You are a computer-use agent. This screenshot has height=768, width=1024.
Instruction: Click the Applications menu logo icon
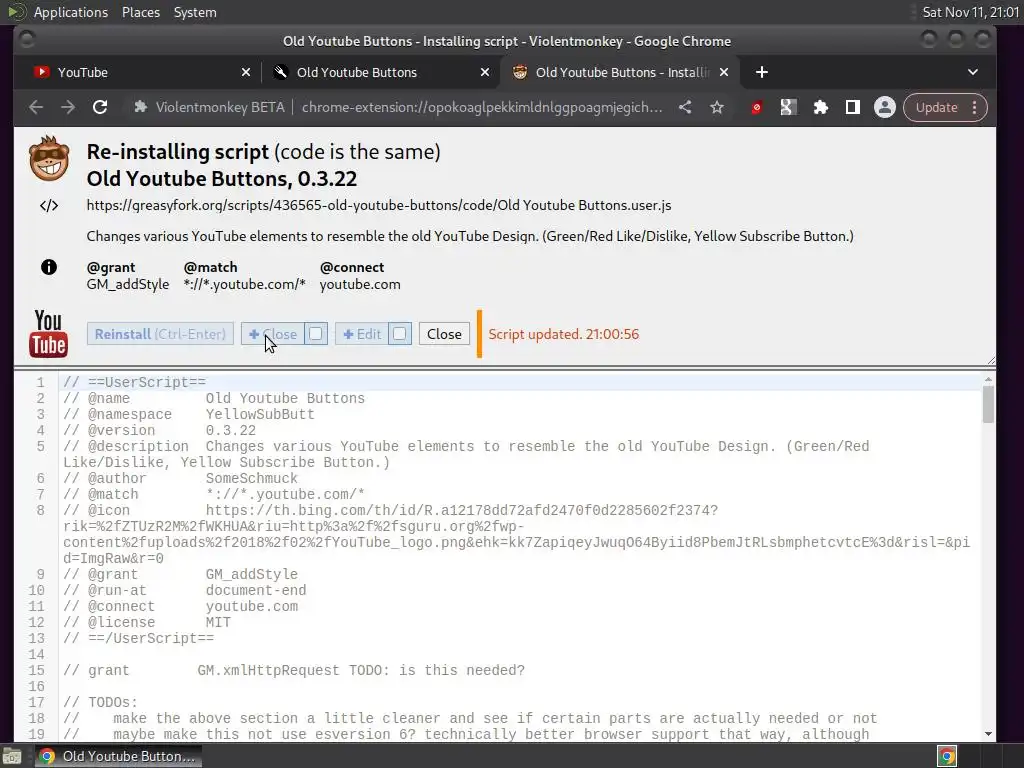[16, 12]
